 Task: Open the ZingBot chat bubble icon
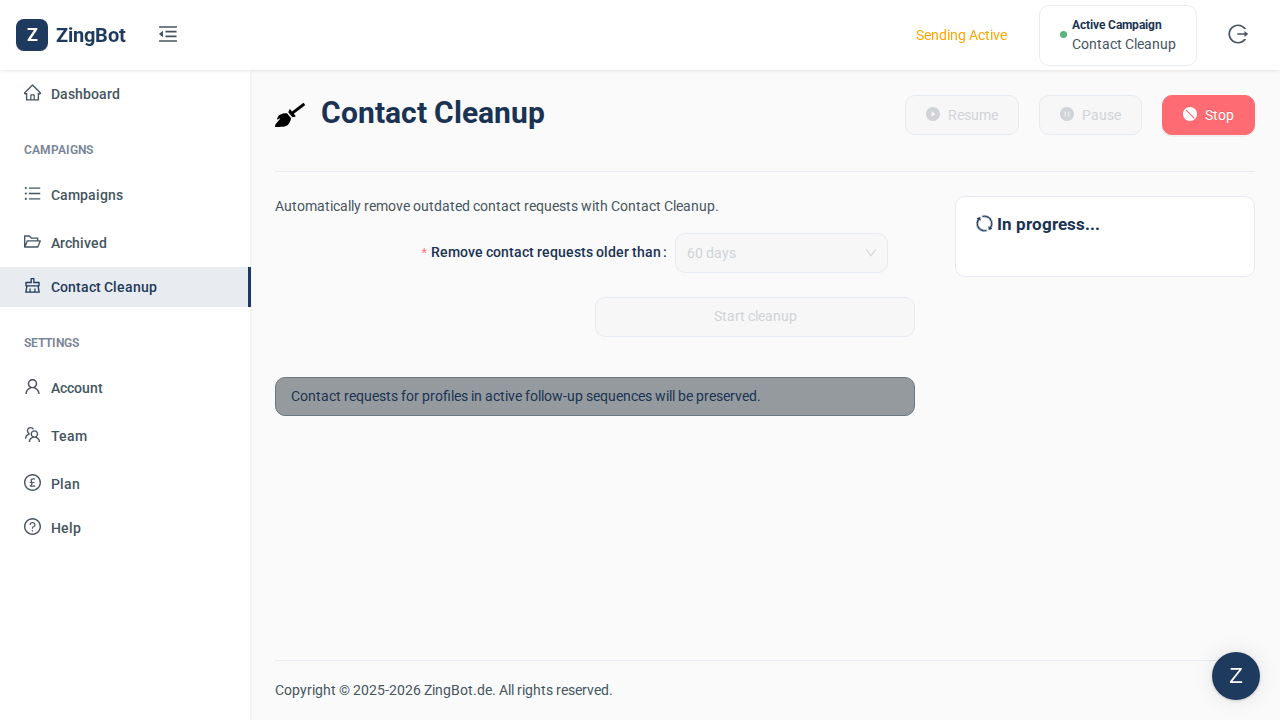click(1236, 676)
